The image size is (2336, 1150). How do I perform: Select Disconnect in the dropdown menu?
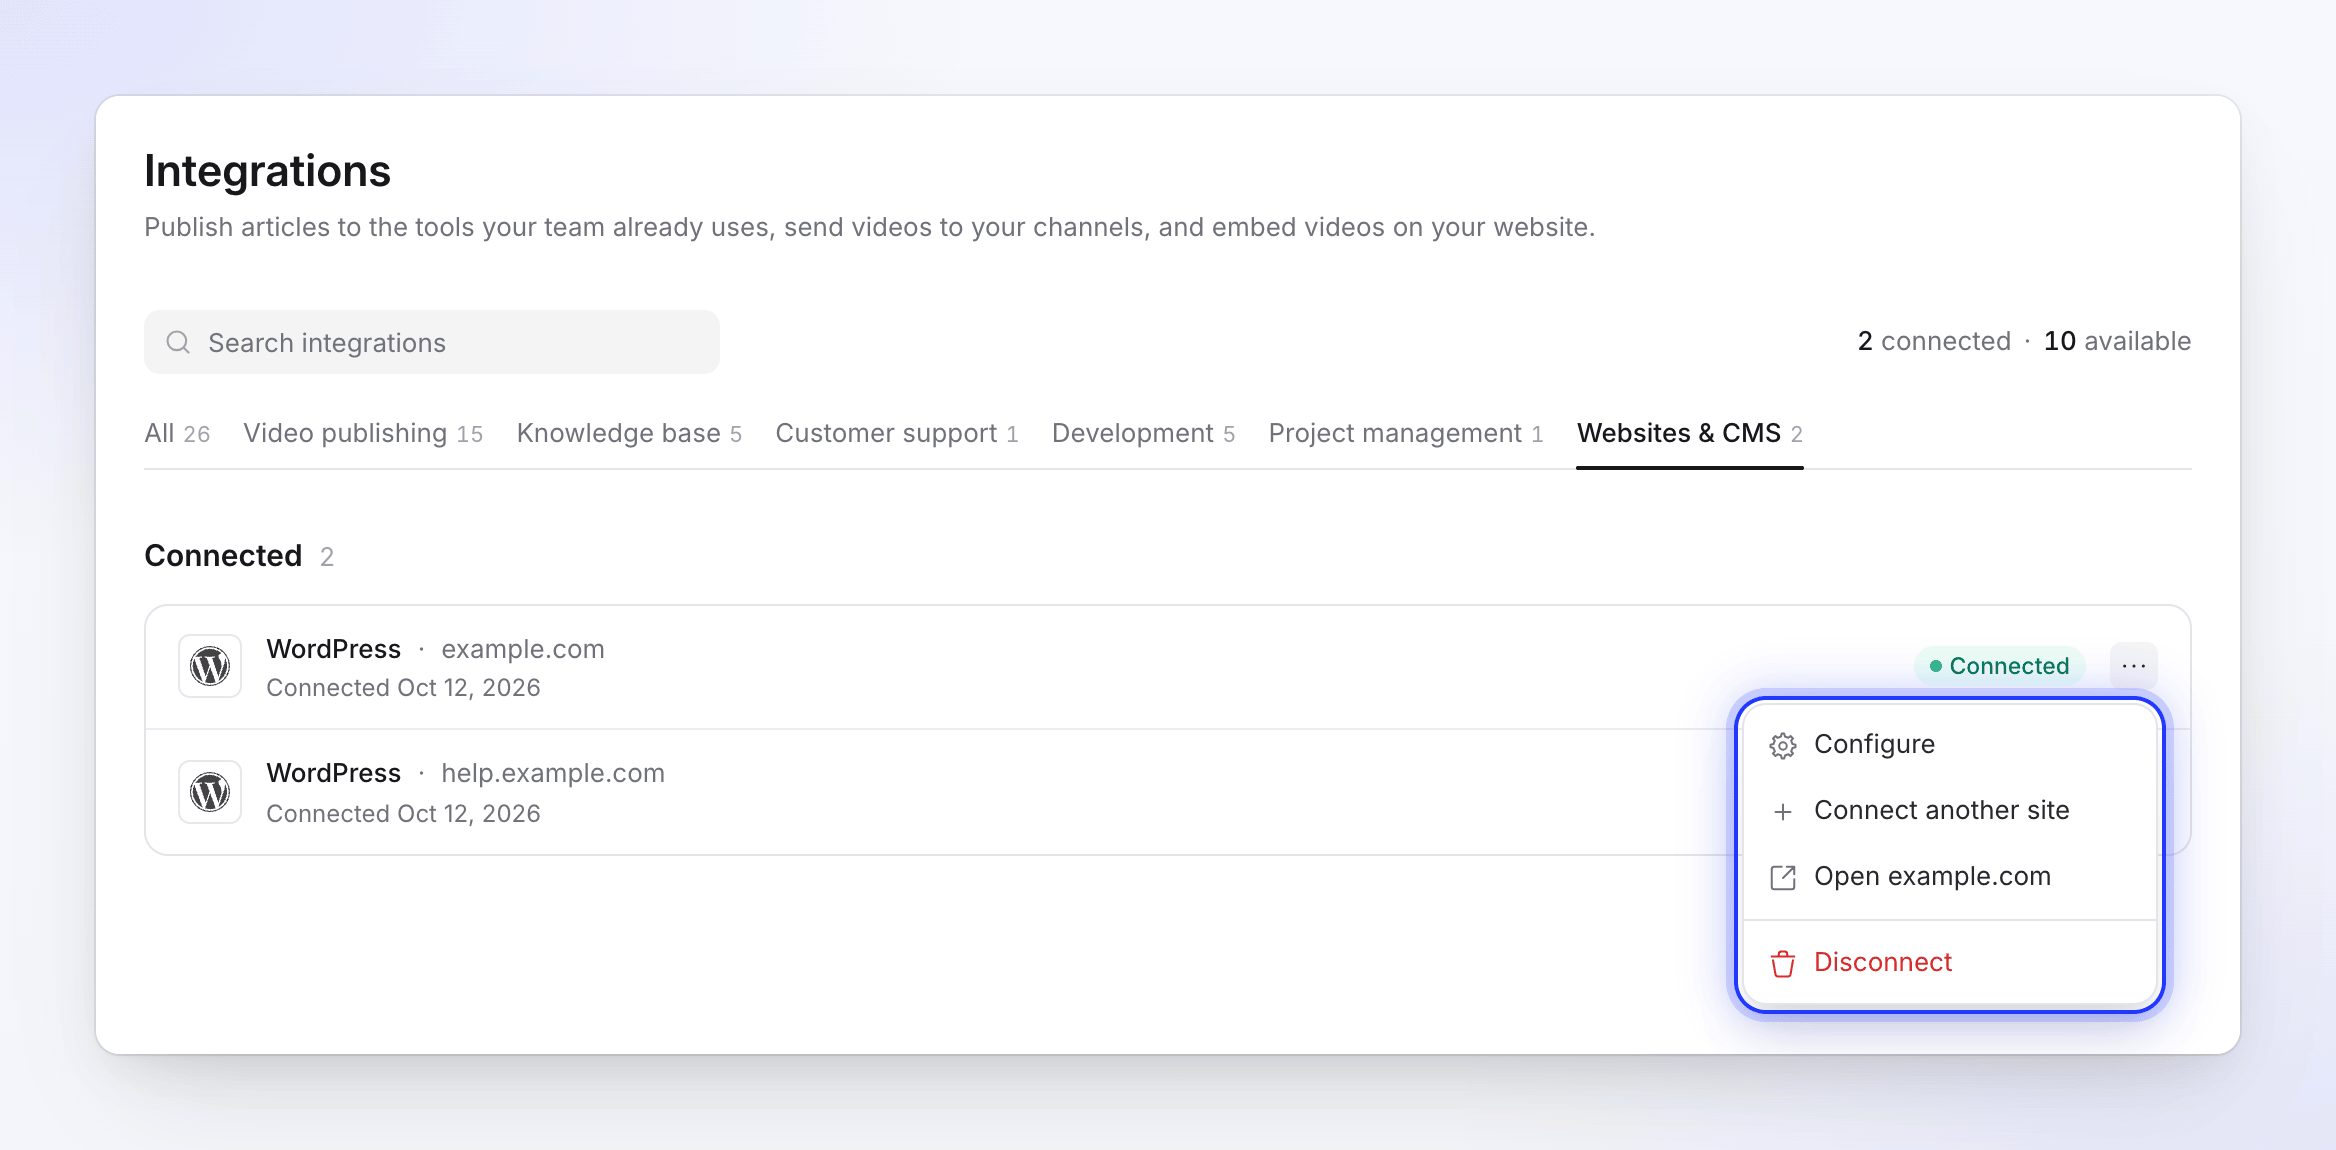pyautogui.click(x=1950, y=963)
